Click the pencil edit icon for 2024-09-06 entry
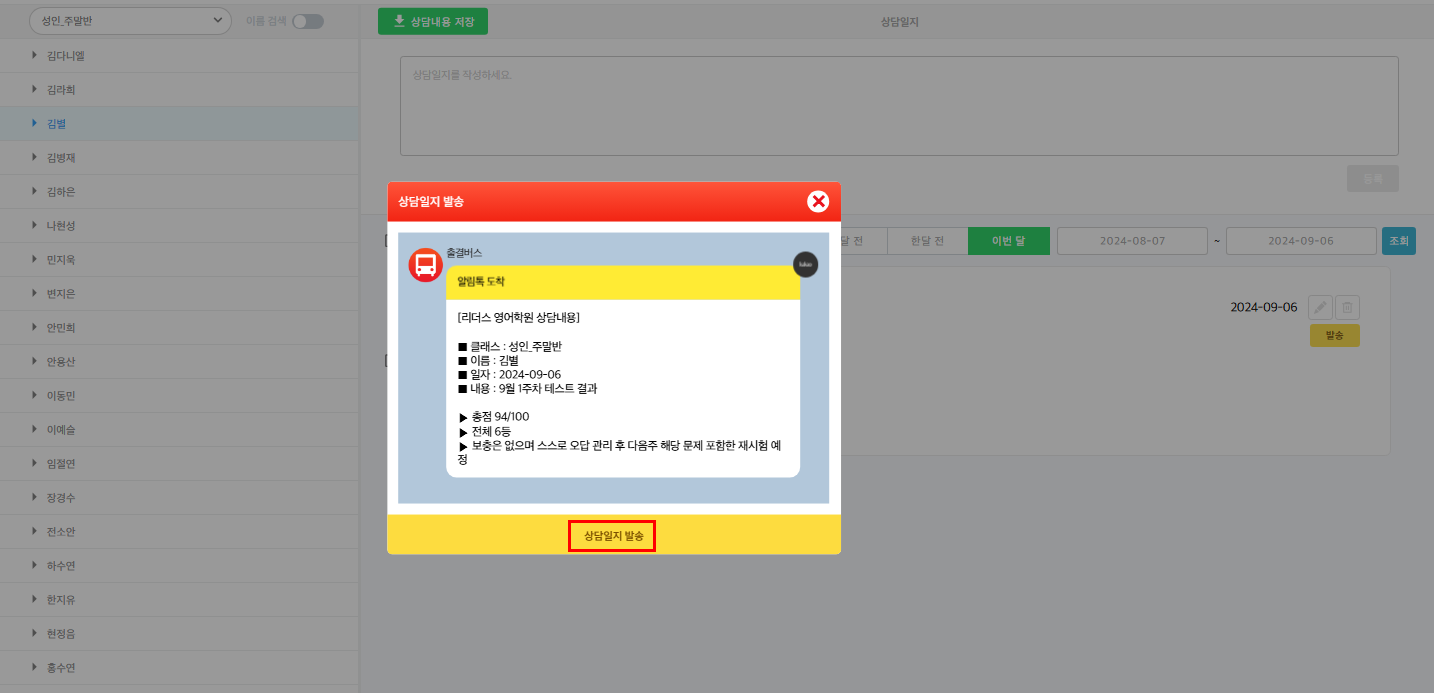This screenshot has width=1434, height=693. (x=1320, y=308)
